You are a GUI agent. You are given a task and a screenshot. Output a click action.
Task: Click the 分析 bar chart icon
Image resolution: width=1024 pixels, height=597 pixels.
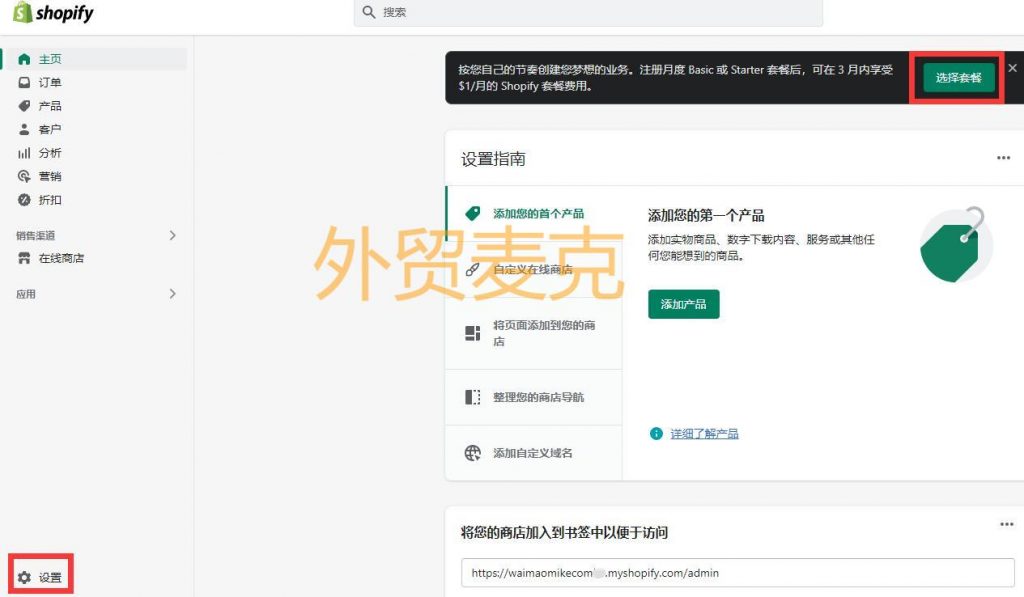[x=24, y=153]
